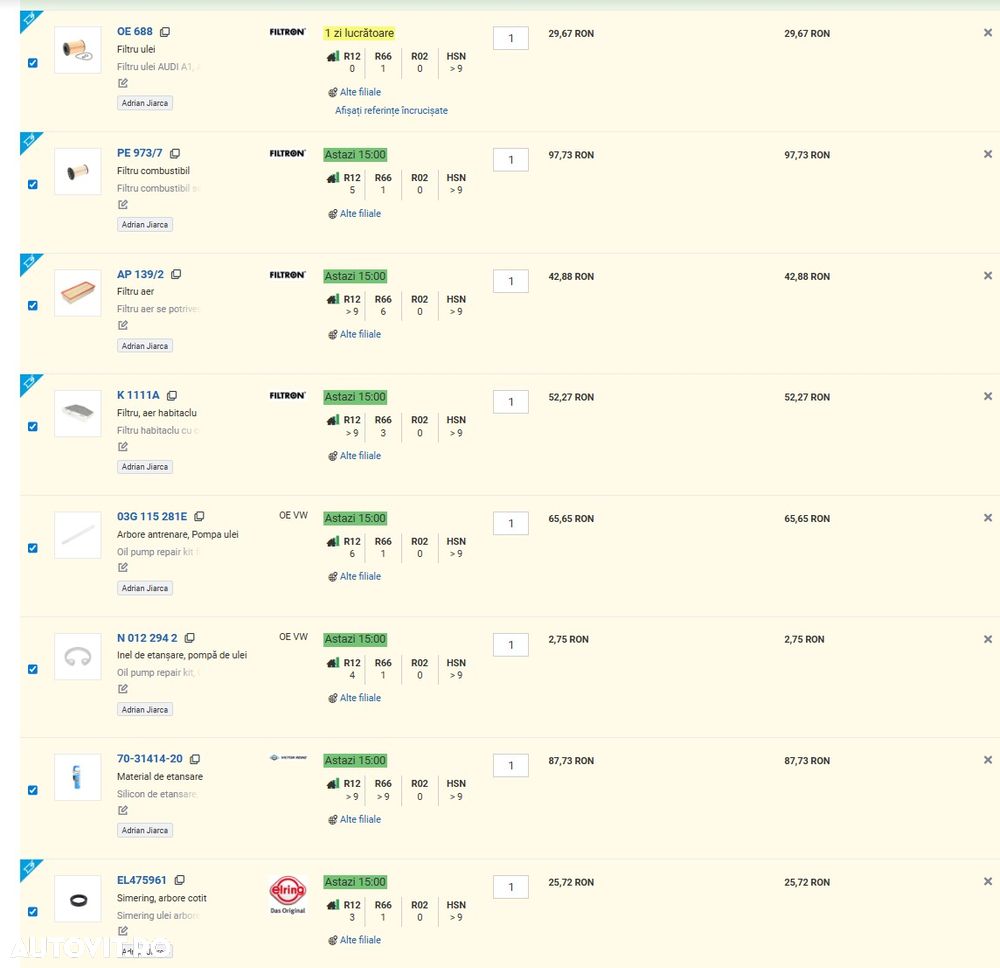This screenshot has width=1000, height=968.
Task: Open part link OE 688
Action: tap(135, 31)
